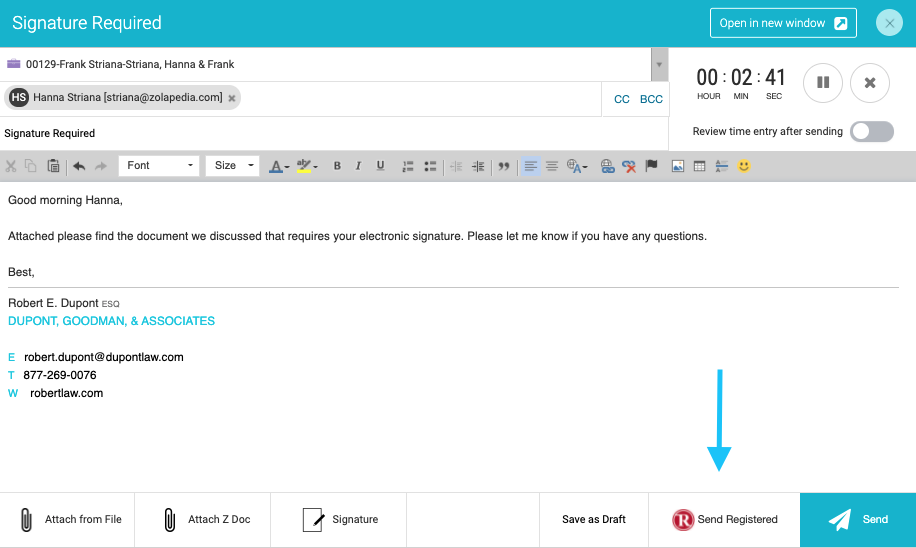Insert a bulleted list

(431, 167)
